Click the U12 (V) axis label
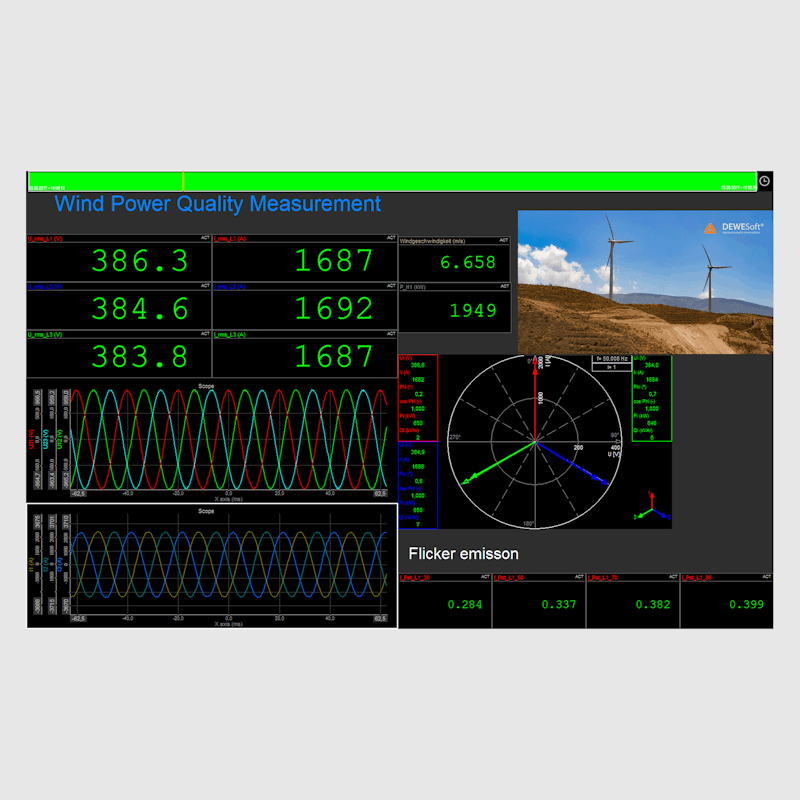 tap(59, 439)
